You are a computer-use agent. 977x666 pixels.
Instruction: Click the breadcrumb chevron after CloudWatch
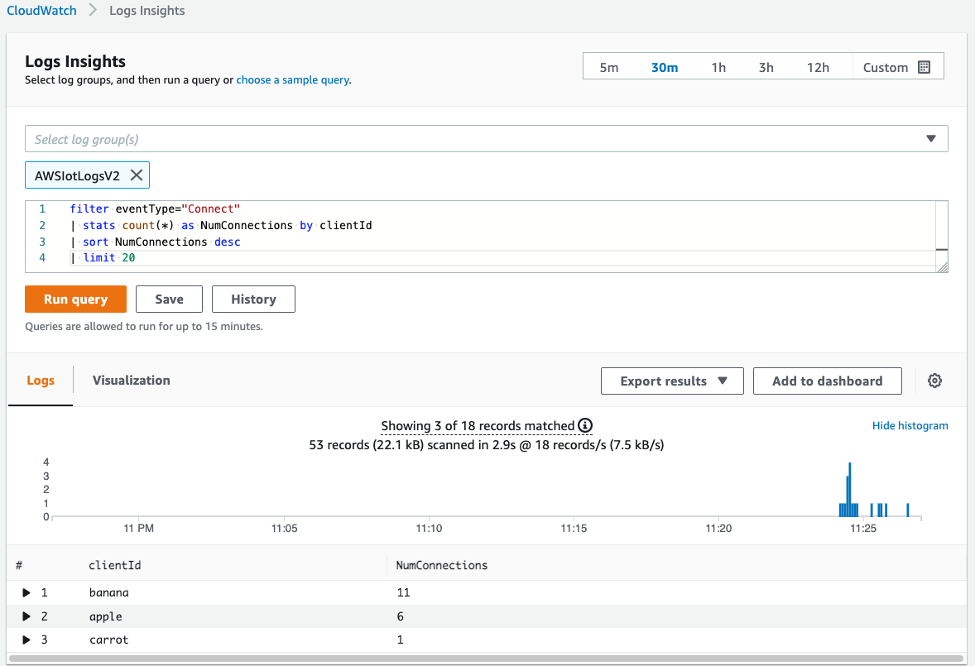[91, 10]
